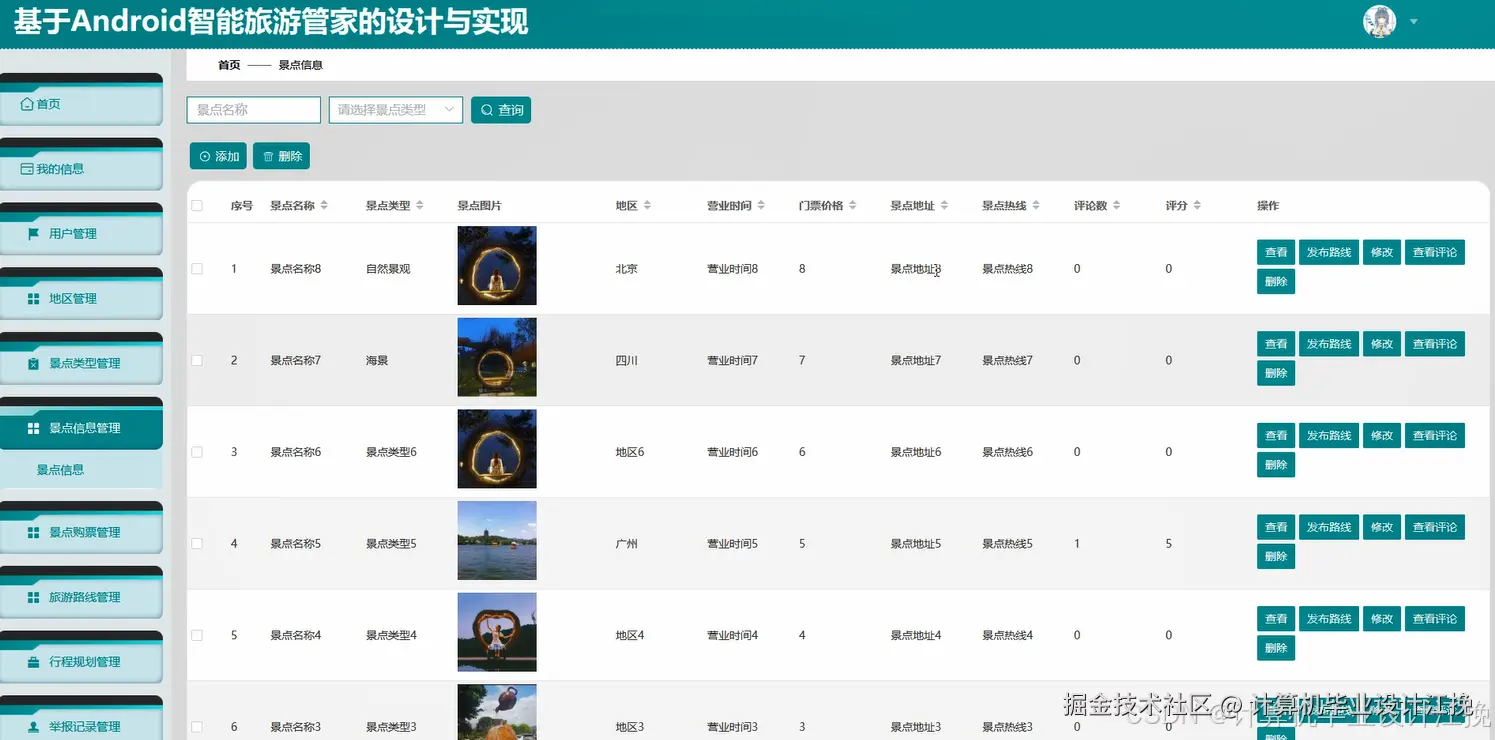The height and width of the screenshot is (740, 1495).
Task: Open the thumbnail image of 景点名称7
Action: 497,357
